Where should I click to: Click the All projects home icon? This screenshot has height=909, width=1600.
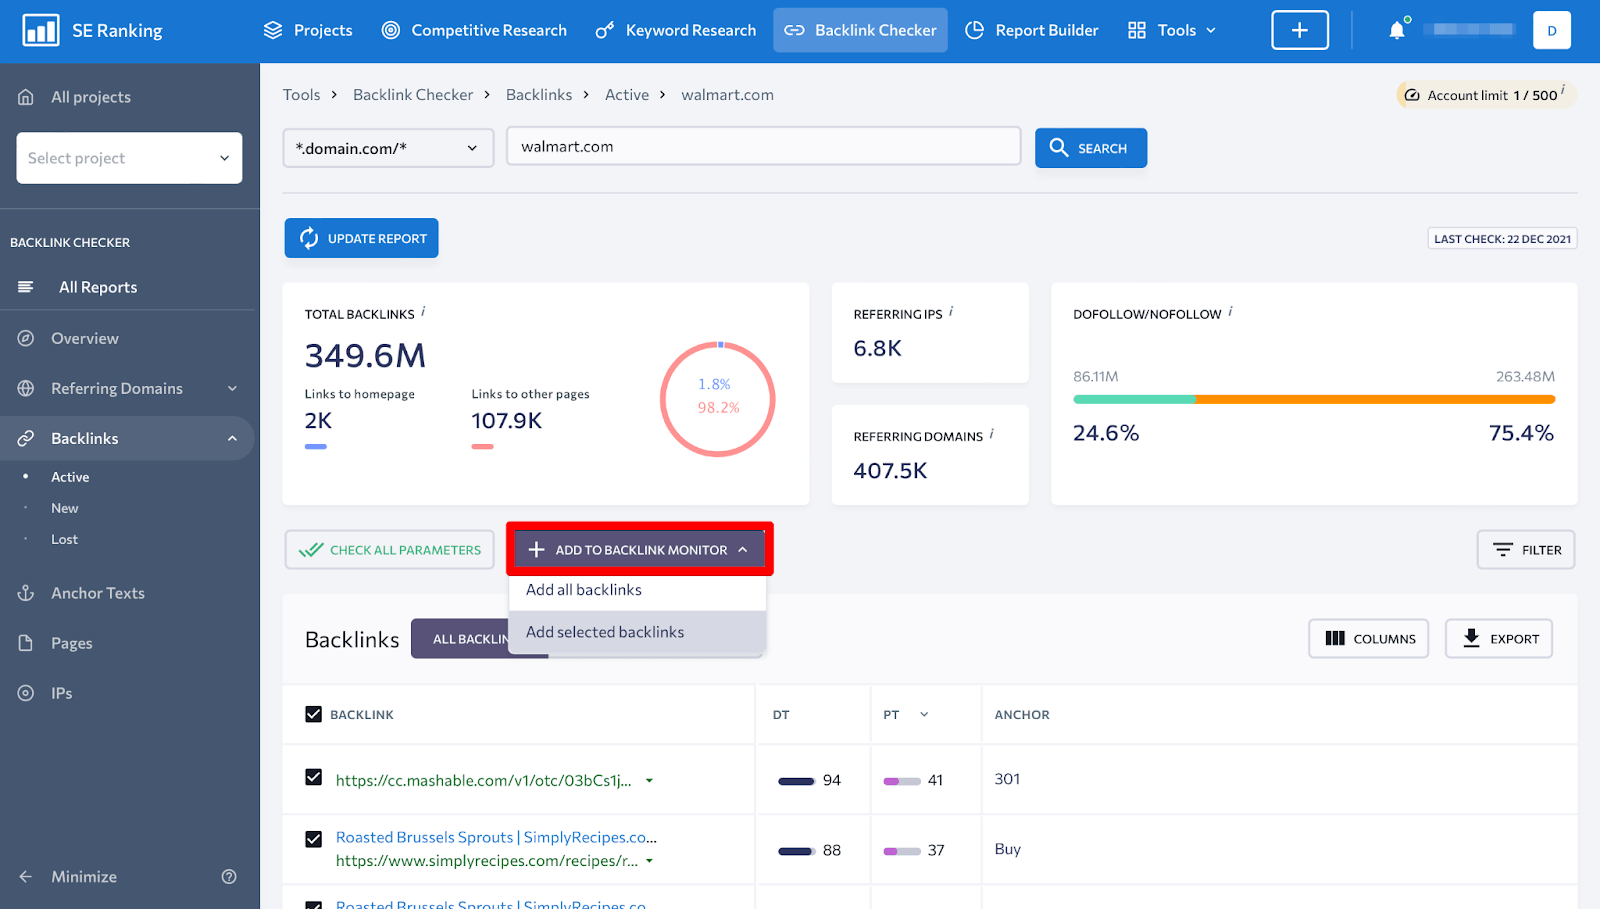coord(26,97)
